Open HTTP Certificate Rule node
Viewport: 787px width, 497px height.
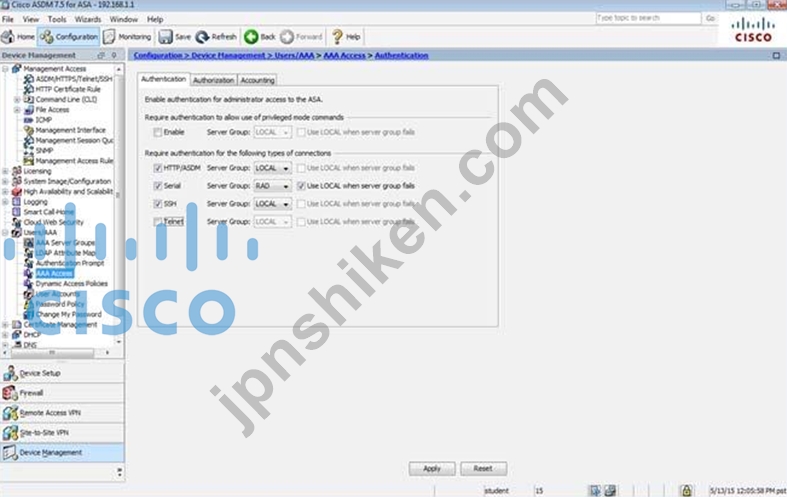tap(68, 89)
